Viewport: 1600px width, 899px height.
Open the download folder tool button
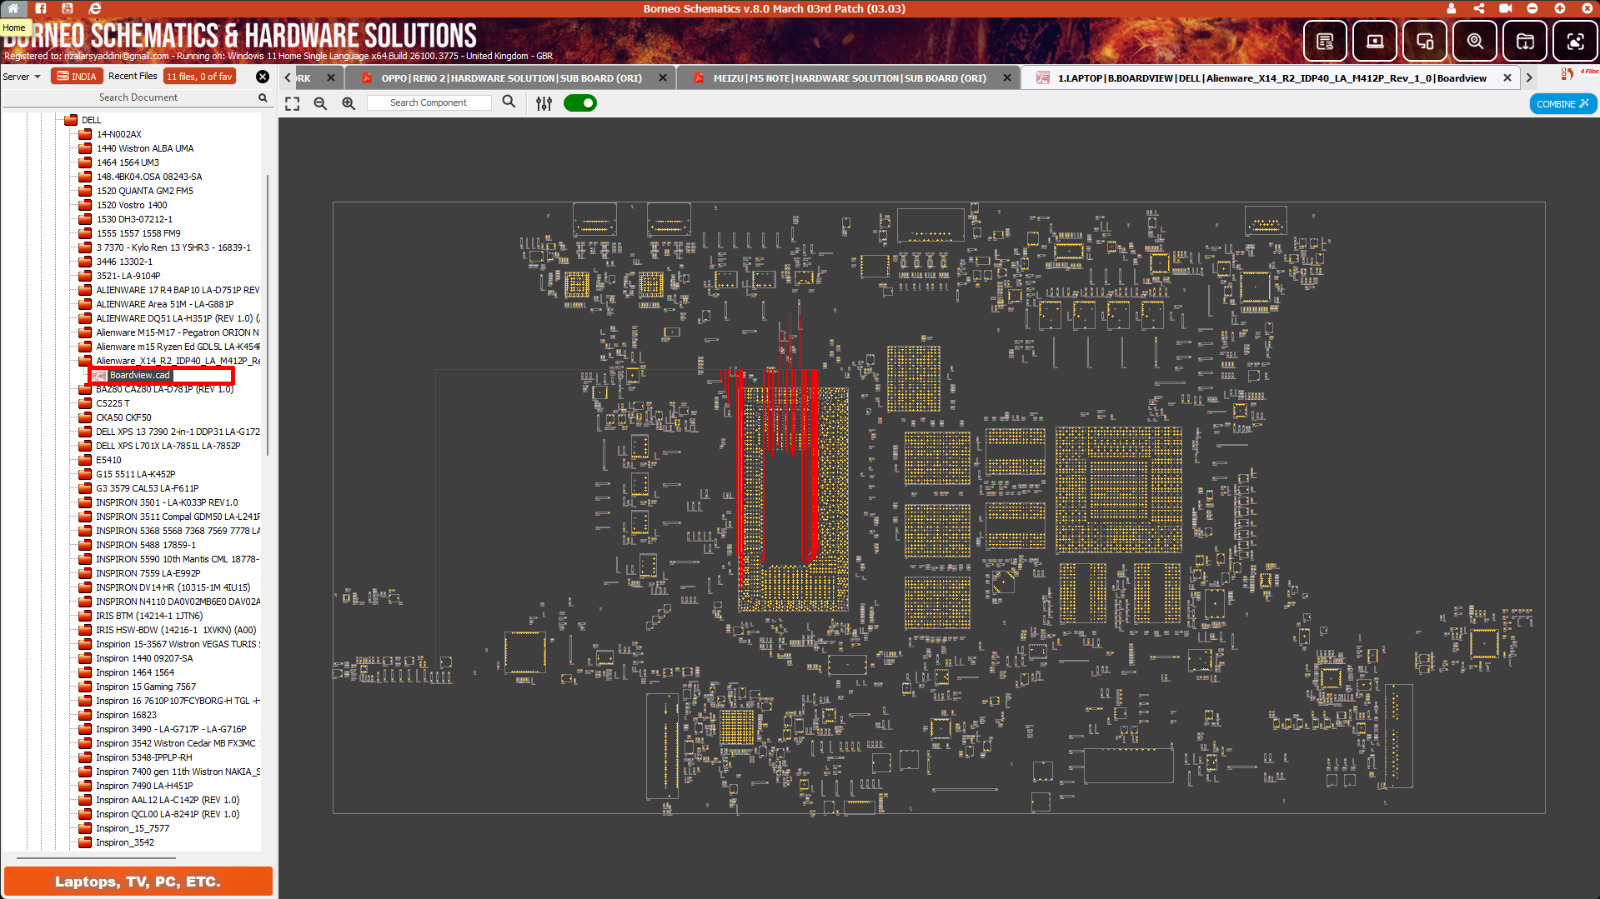[1525, 41]
